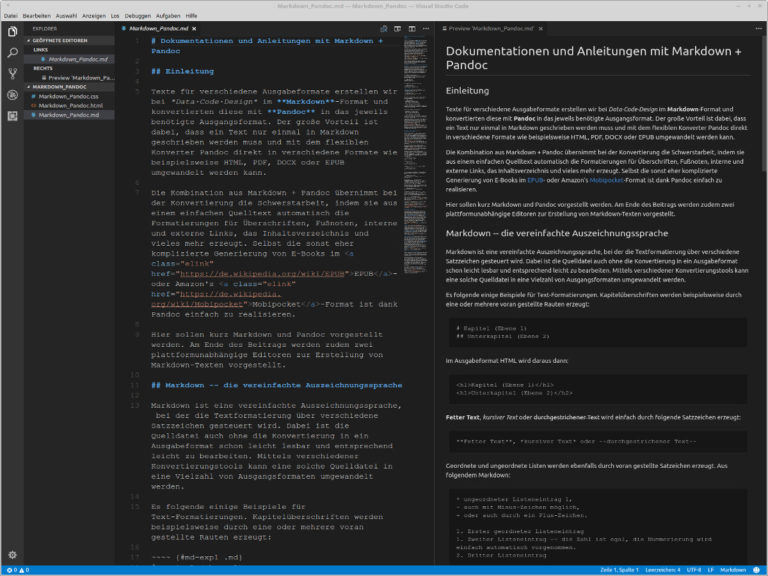Screen dimensions: 768x576
Task: Click line number 13 in the editor gutter
Action: click(x=134, y=406)
